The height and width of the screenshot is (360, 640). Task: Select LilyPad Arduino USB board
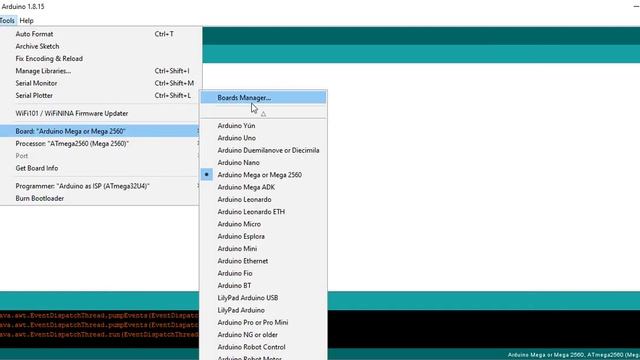tap(263, 298)
